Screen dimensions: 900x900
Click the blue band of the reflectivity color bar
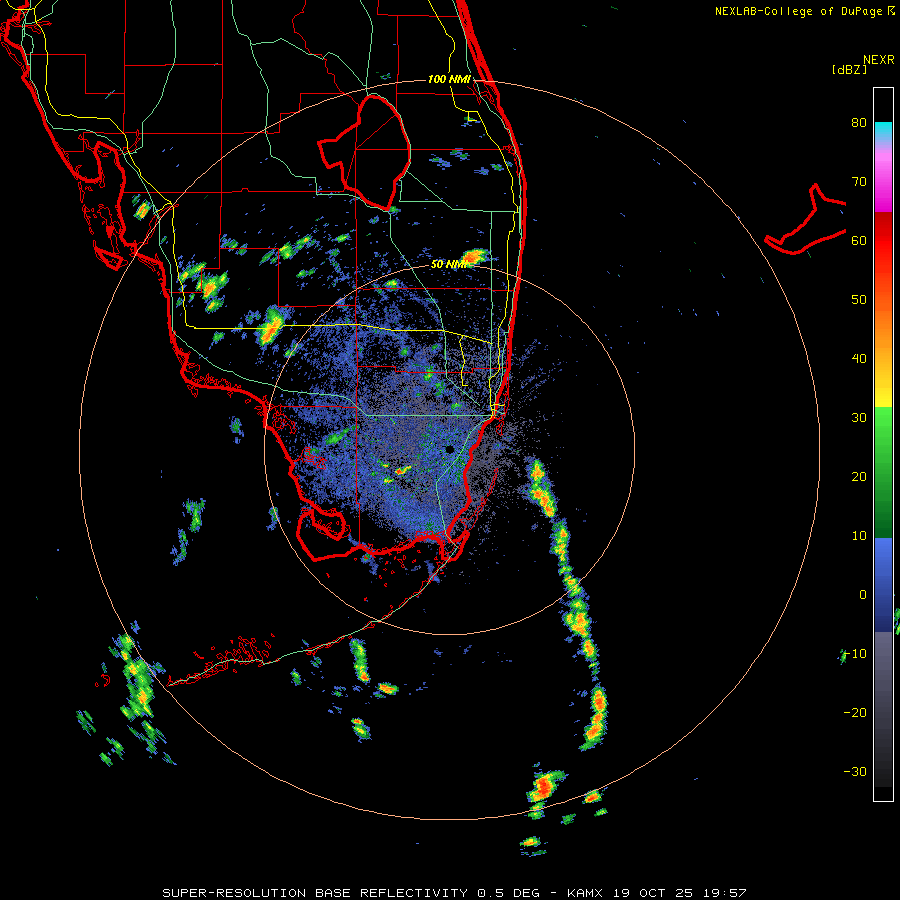(883, 584)
